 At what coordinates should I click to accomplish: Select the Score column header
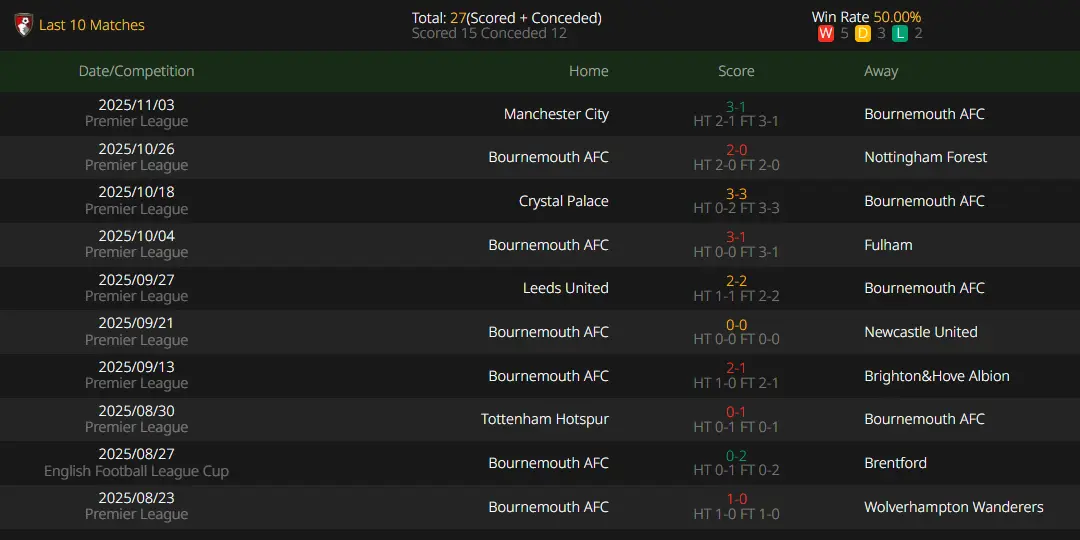click(736, 71)
